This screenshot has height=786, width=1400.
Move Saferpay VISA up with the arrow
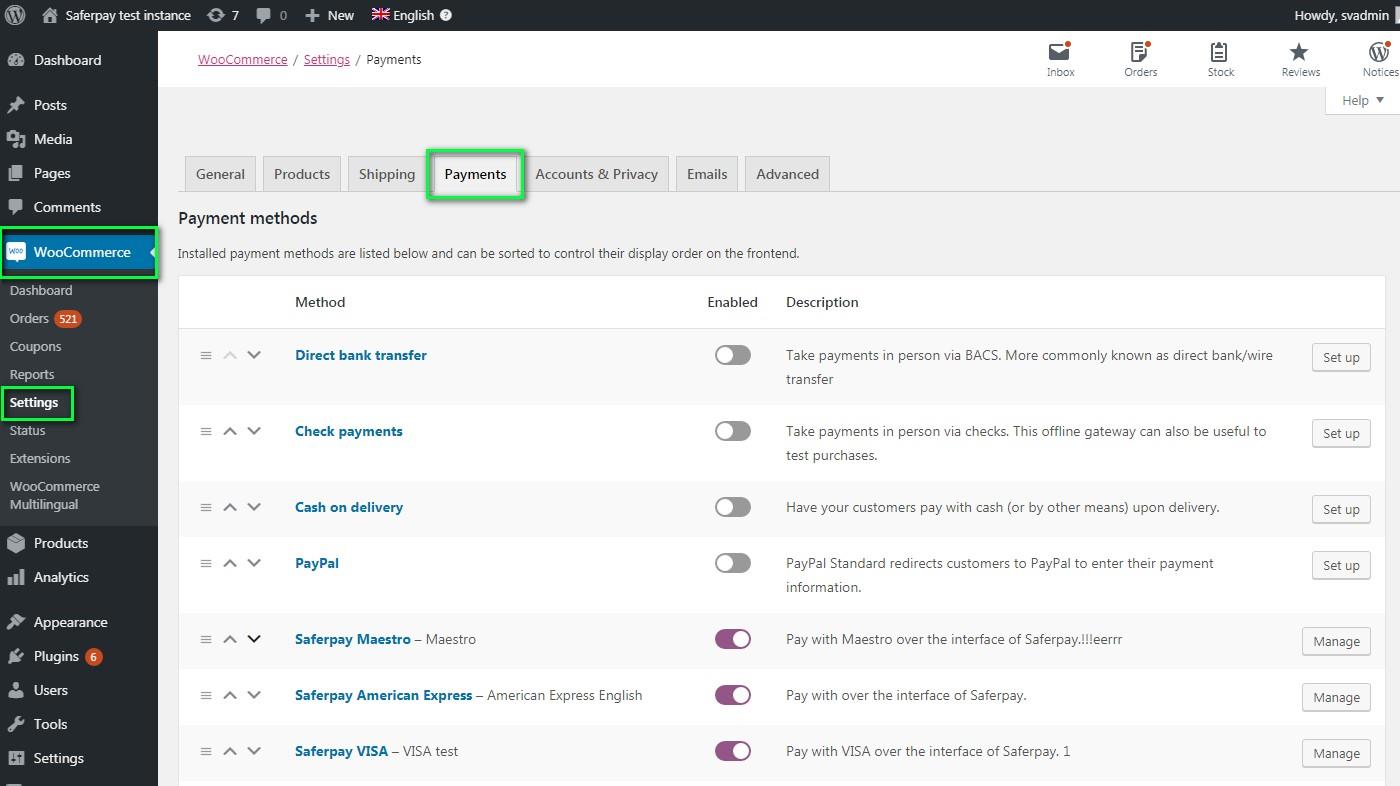click(230, 751)
